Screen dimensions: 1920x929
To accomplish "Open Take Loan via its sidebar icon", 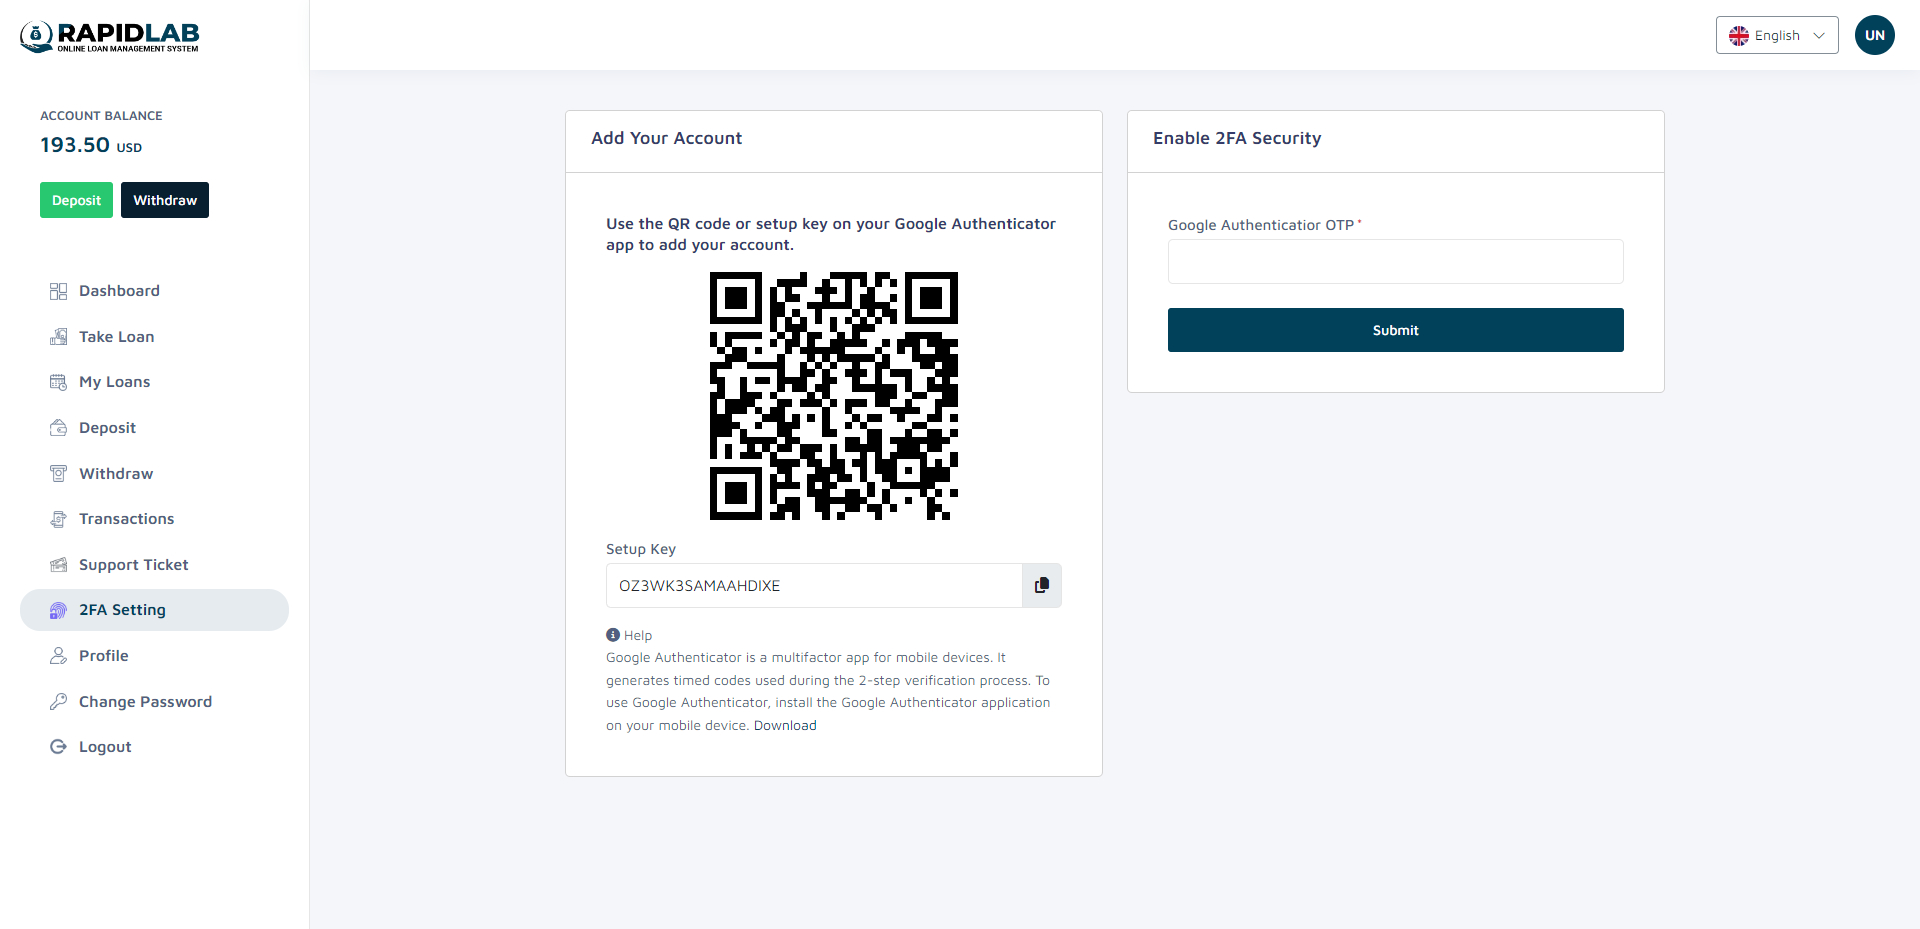I will (58, 337).
